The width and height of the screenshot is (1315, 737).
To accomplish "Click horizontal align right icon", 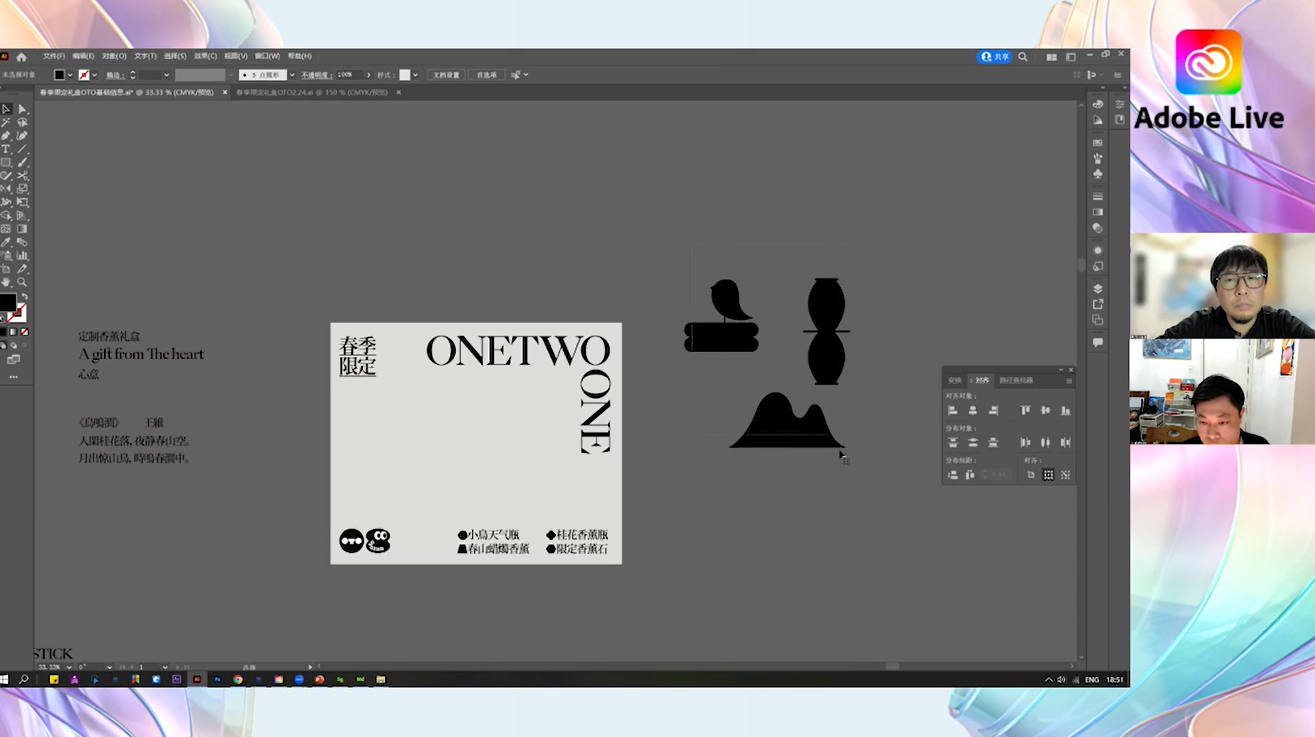I will (993, 410).
